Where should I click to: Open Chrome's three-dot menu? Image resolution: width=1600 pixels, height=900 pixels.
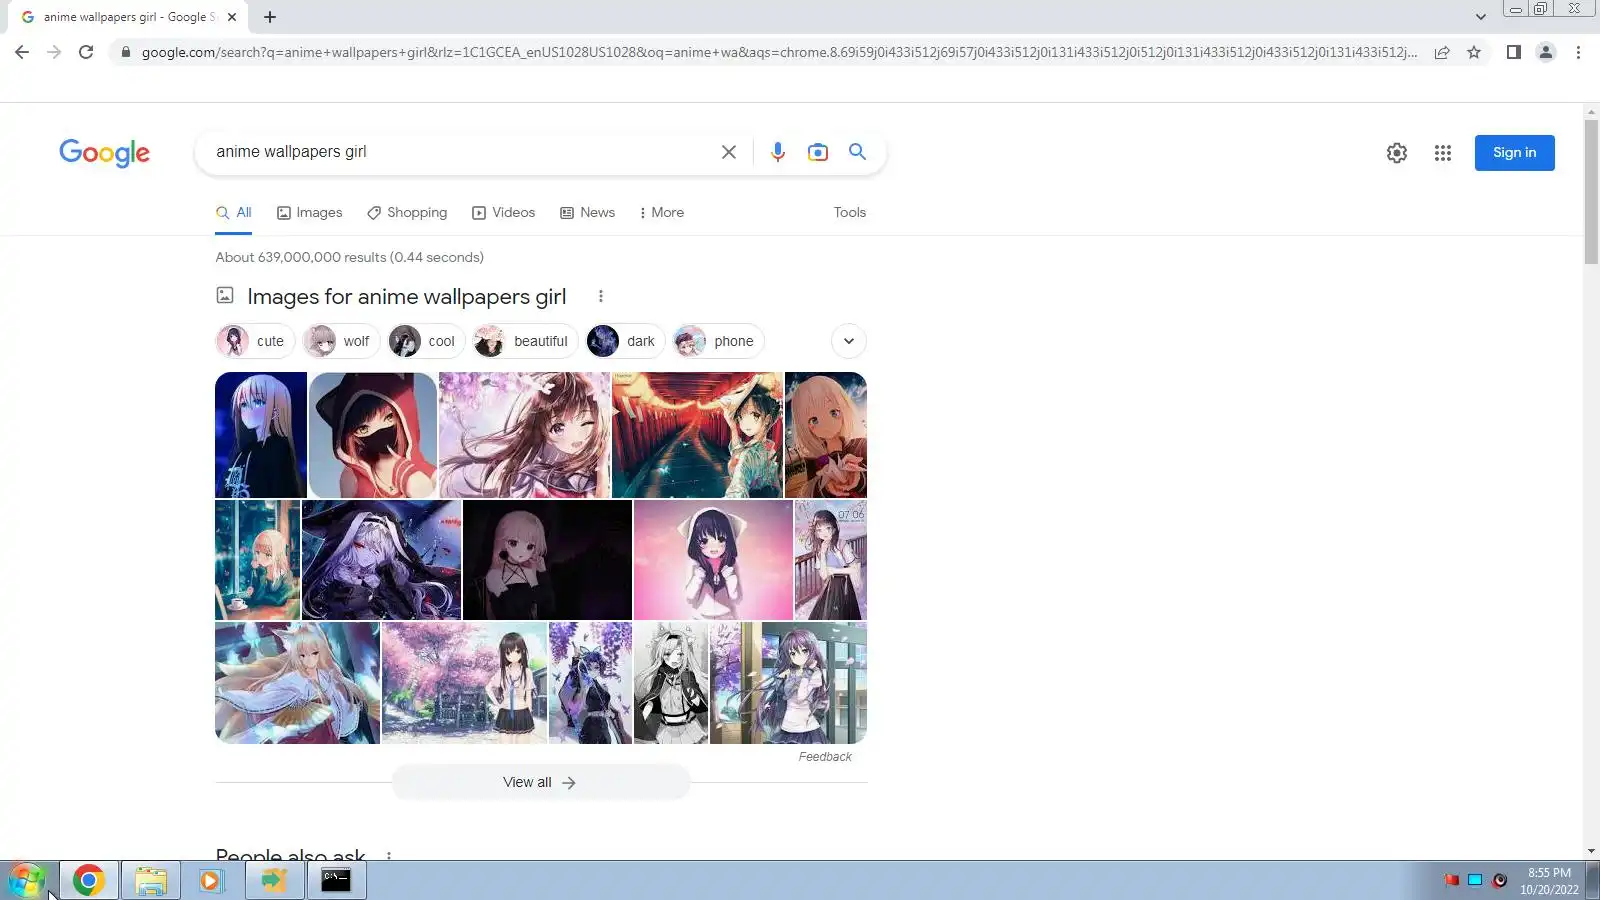1578,52
